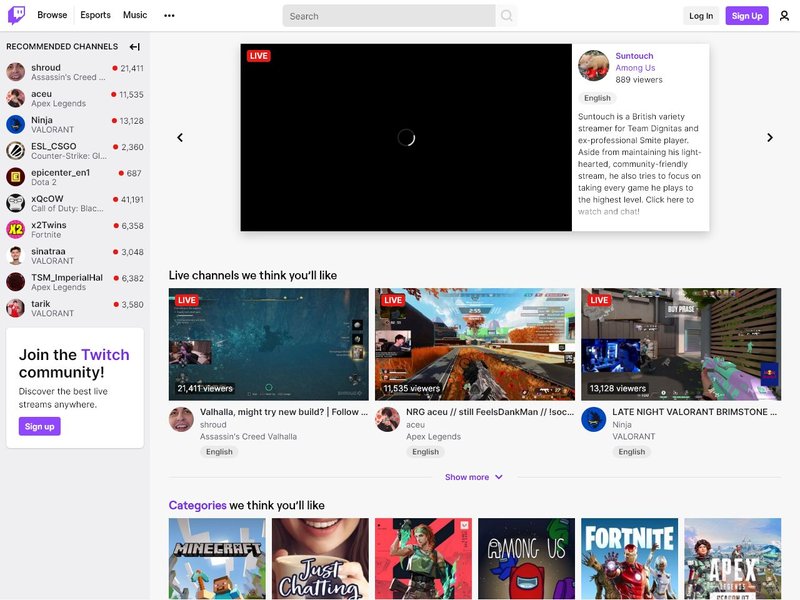Collapse the Recommended Channels sidebar

pos(135,46)
